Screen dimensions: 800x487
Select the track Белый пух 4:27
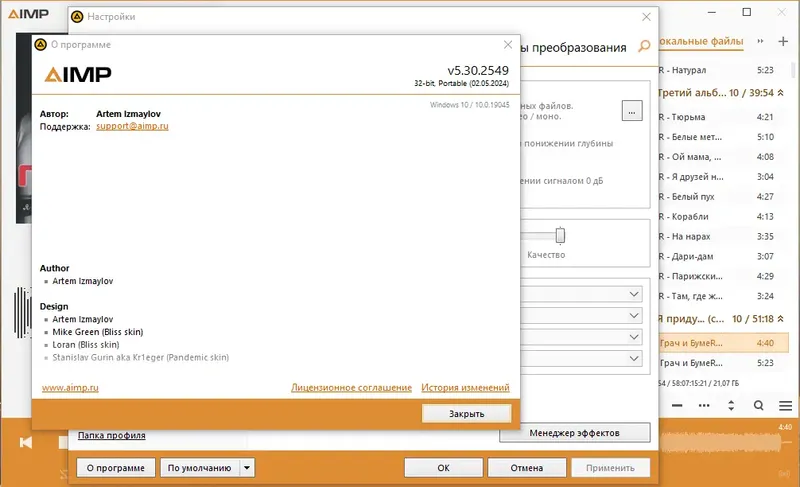pyautogui.click(x=723, y=196)
